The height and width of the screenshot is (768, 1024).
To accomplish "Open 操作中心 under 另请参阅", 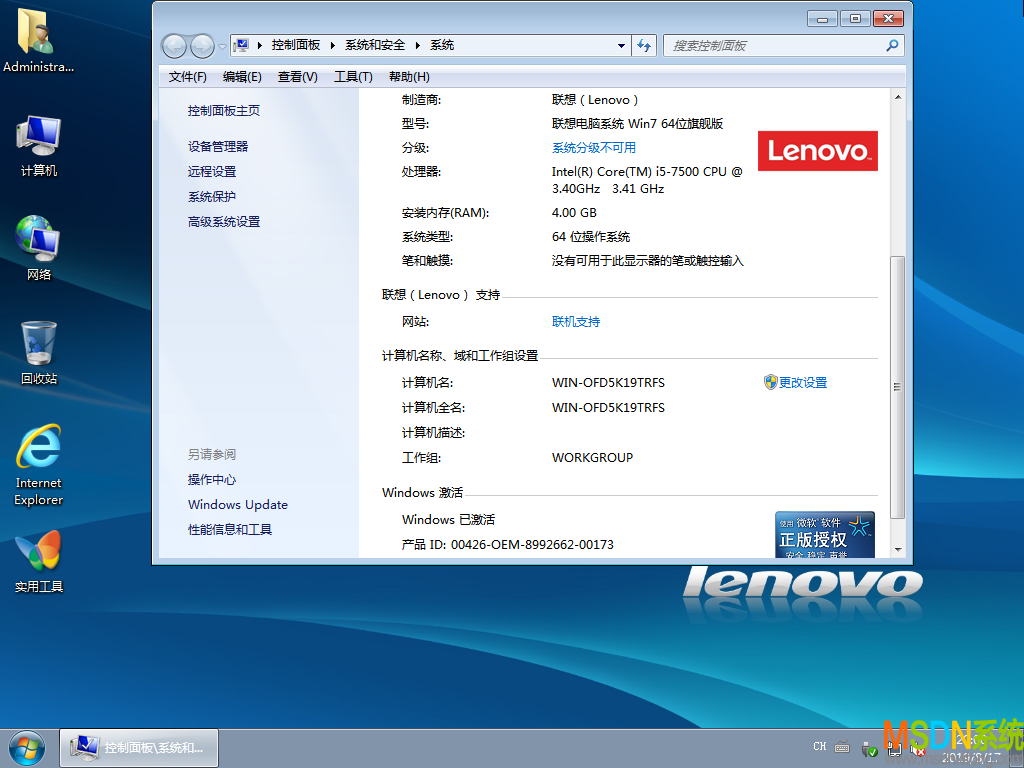I will click(x=212, y=480).
